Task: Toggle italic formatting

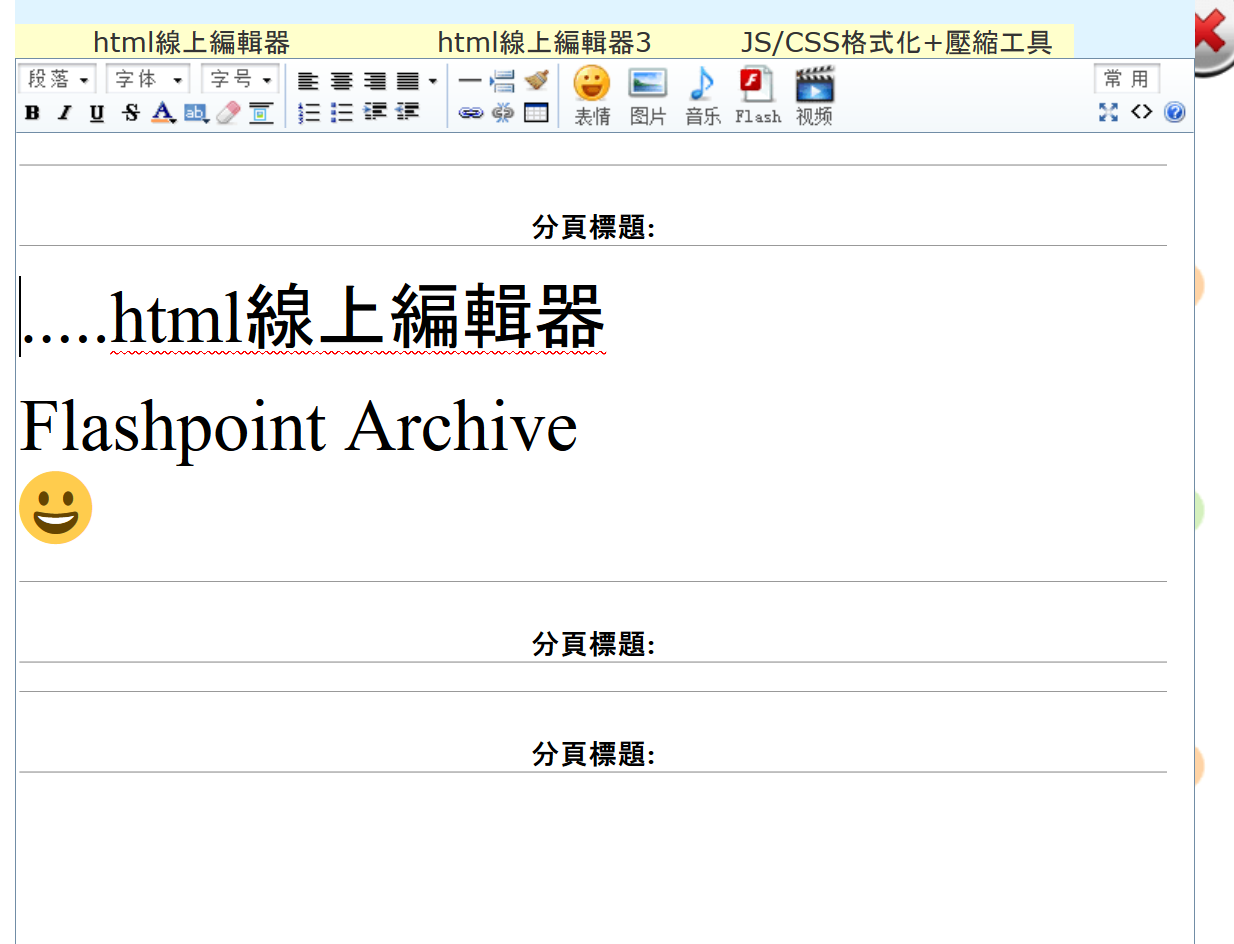Action: [x=64, y=113]
